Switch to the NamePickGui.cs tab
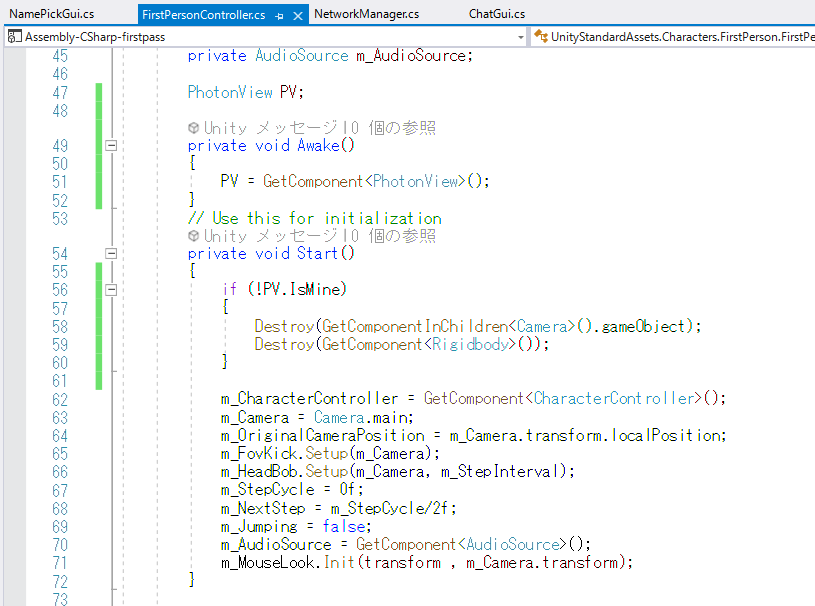The width and height of the screenshot is (815, 606). pos(52,14)
